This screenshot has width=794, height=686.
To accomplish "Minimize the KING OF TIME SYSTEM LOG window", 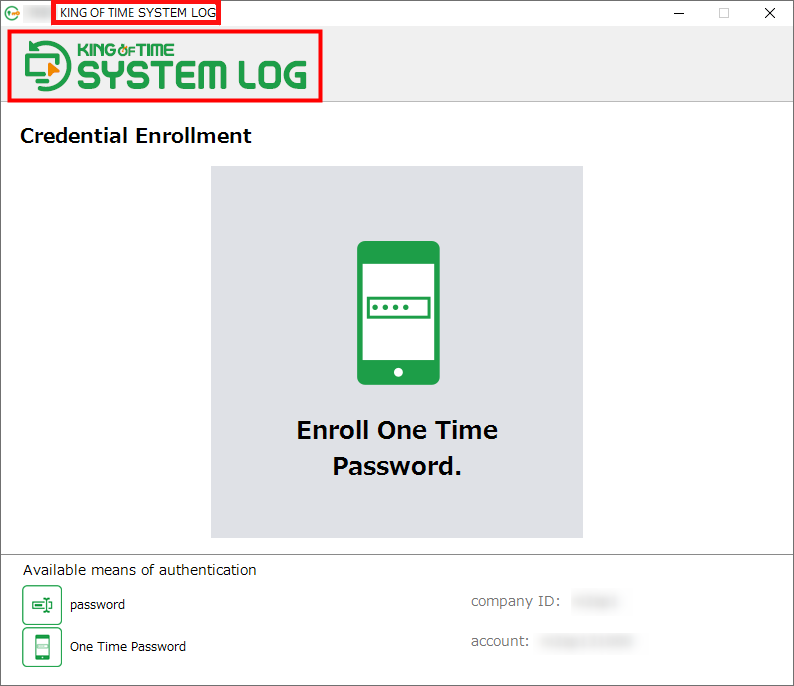I will click(x=679, y=13).
